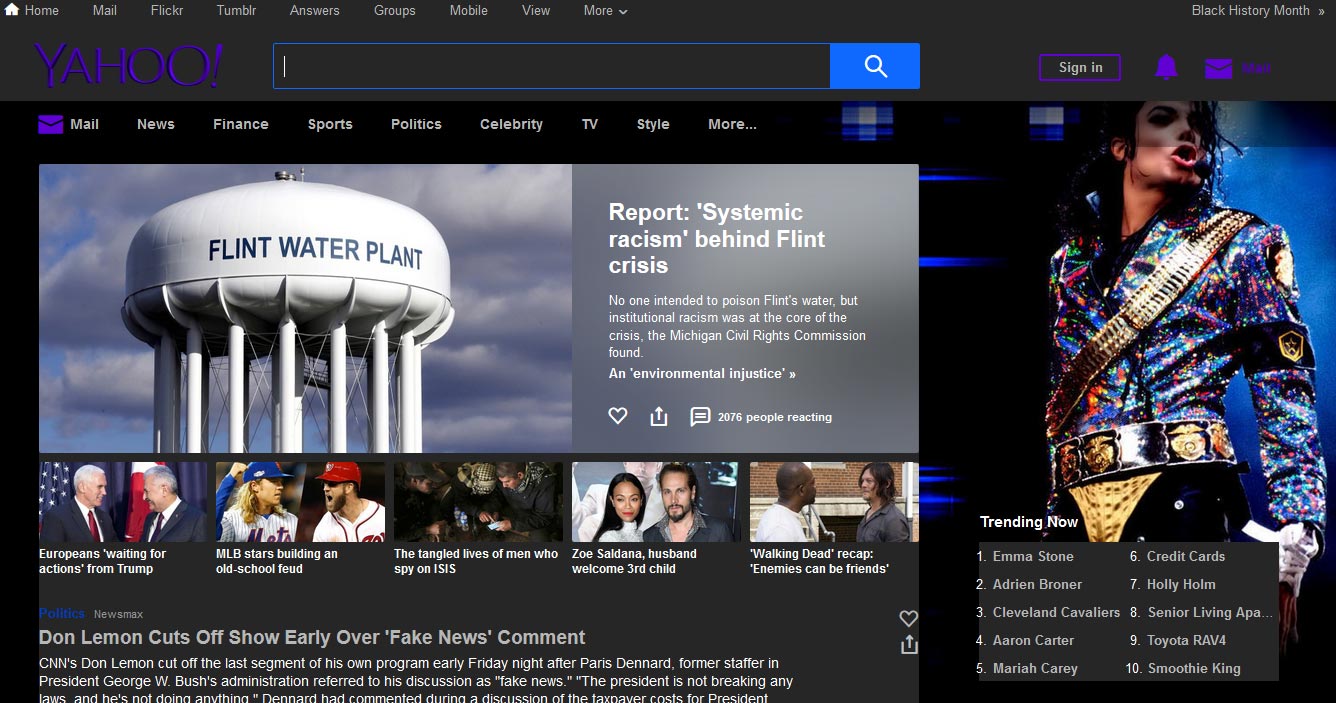Share the Flint crisis story
The height and width of the screenshot is (703, 1336).
click(658, 416)
